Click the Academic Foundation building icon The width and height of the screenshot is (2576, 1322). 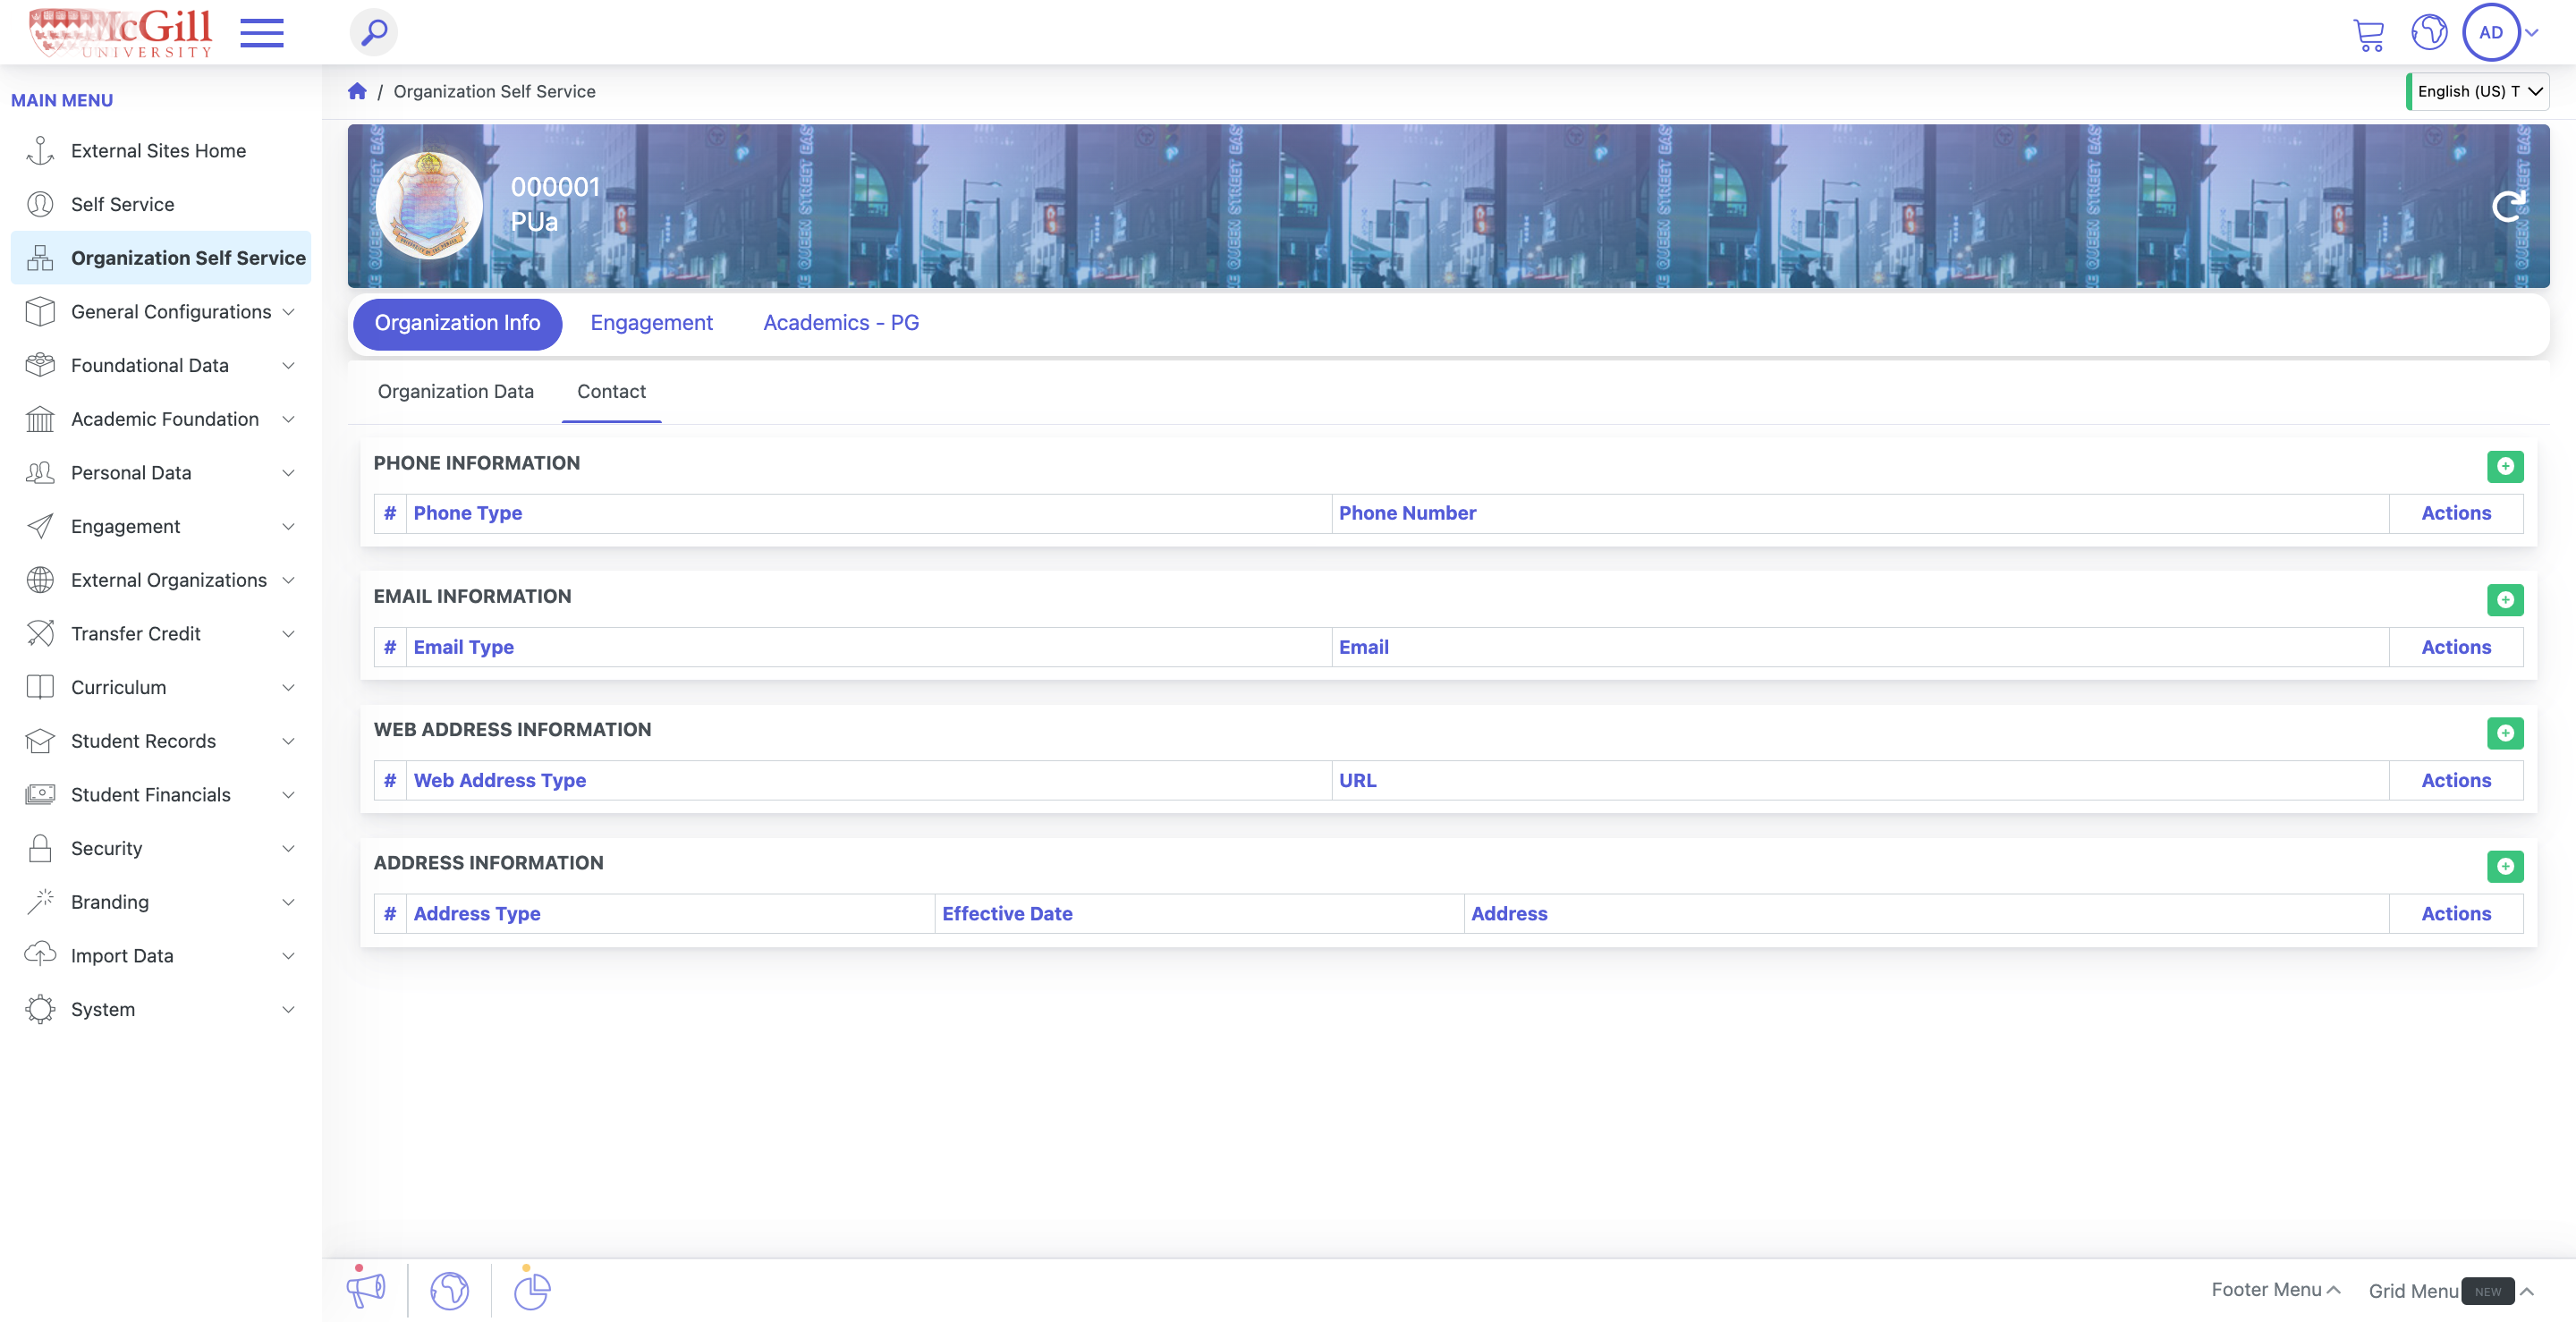tap(40, 419)
